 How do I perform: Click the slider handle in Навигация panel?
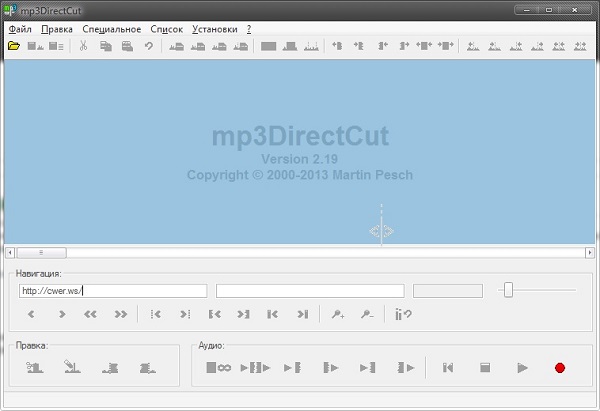(509, 290)
